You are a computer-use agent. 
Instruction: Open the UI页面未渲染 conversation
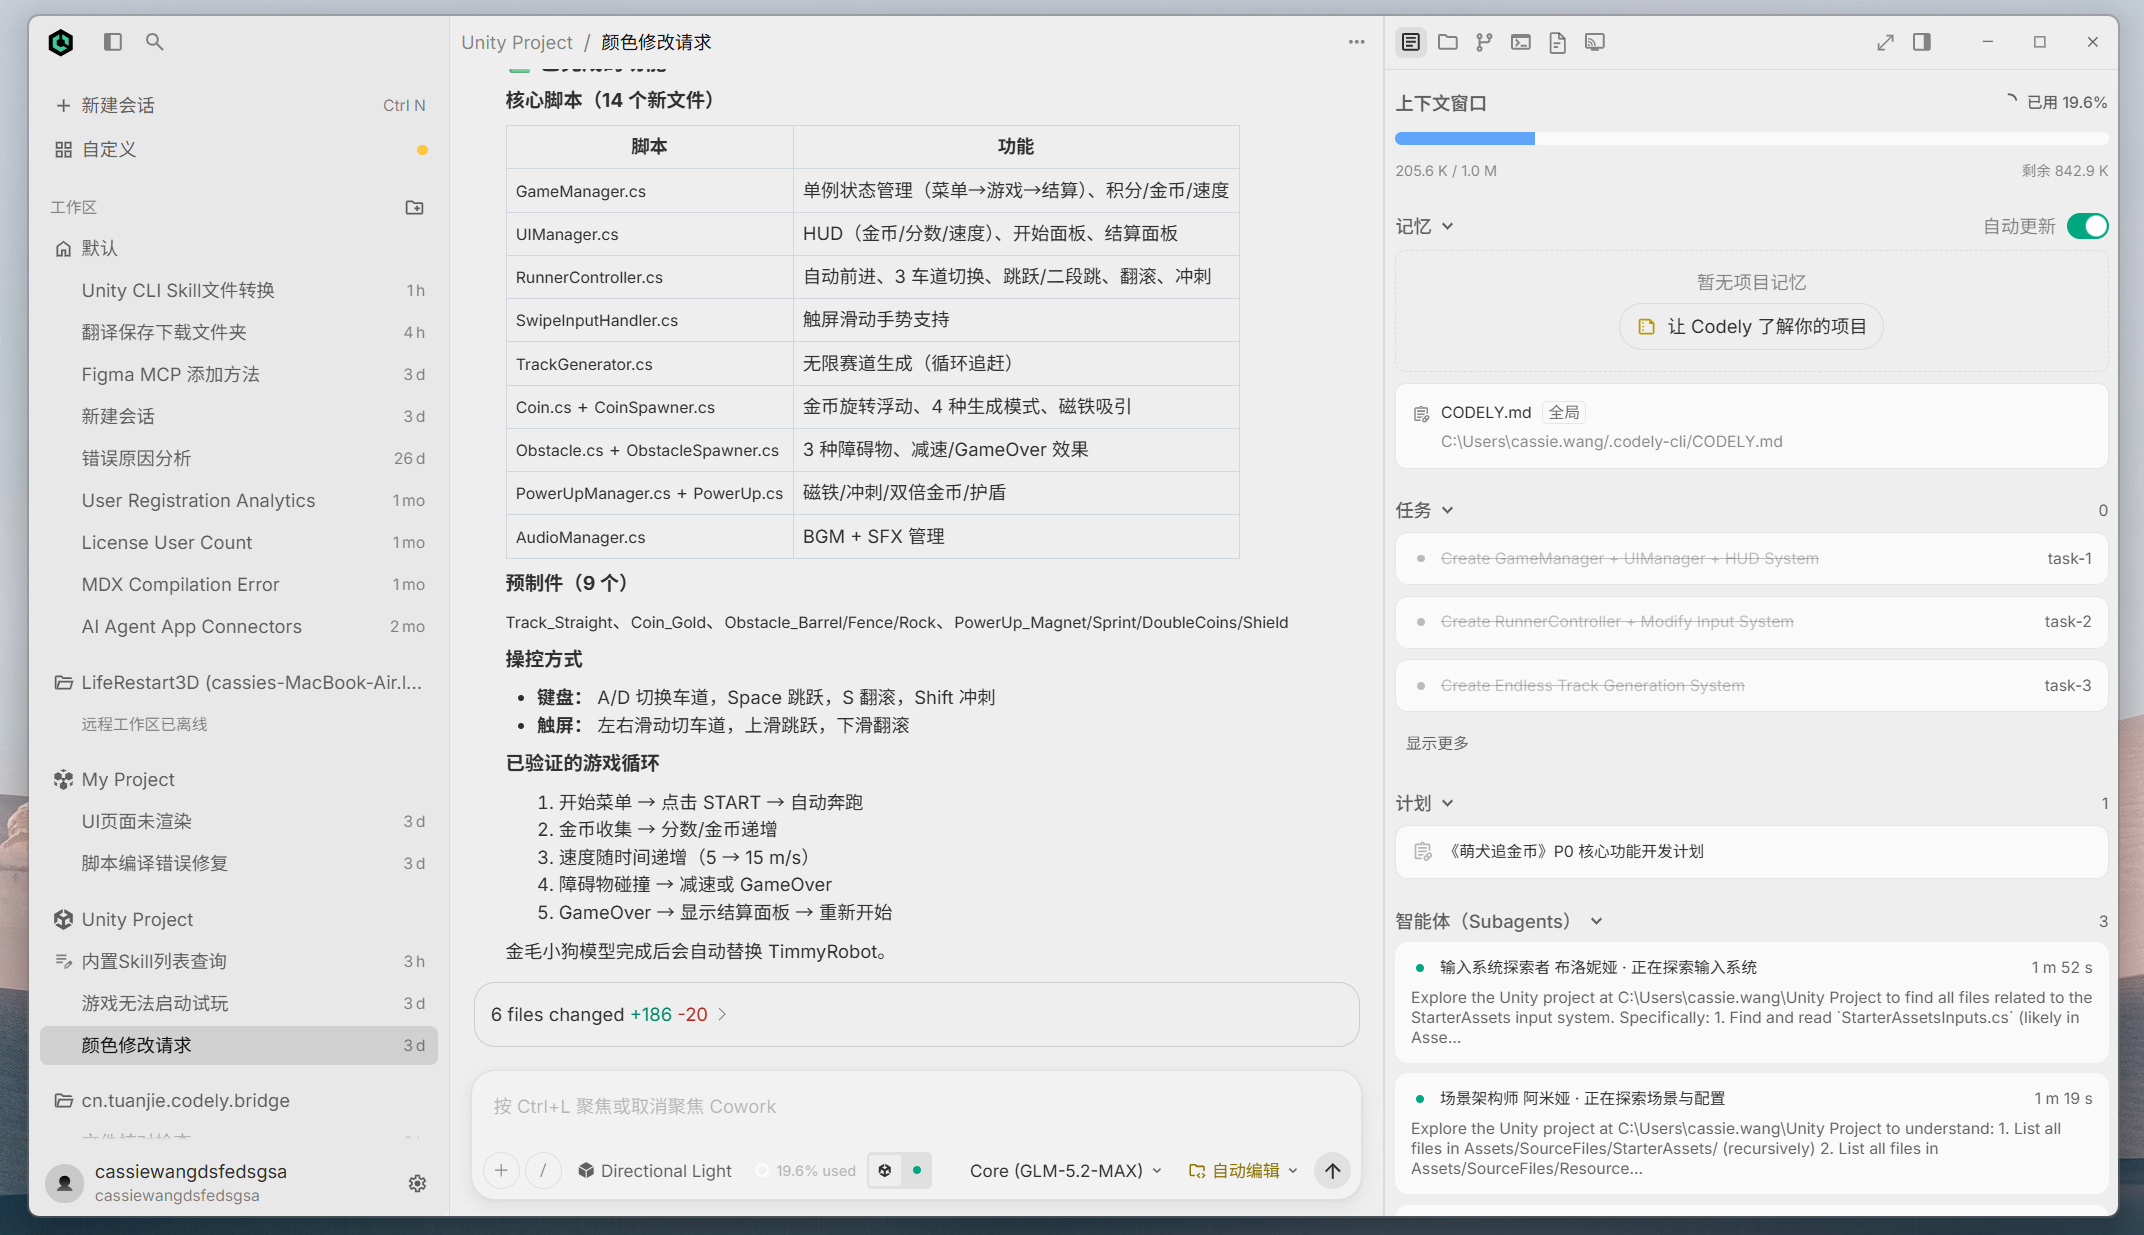click(239, 821)
